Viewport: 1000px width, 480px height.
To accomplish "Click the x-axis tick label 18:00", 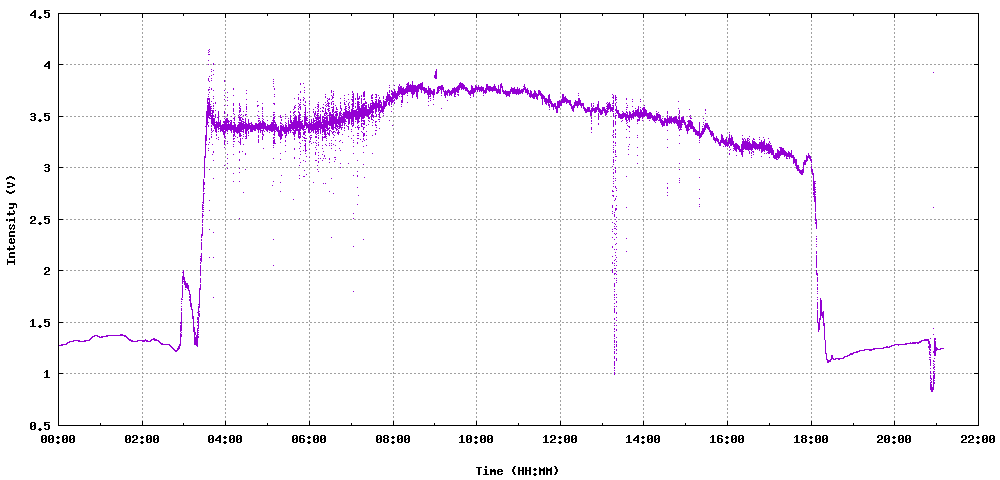I will click(811, 439).
